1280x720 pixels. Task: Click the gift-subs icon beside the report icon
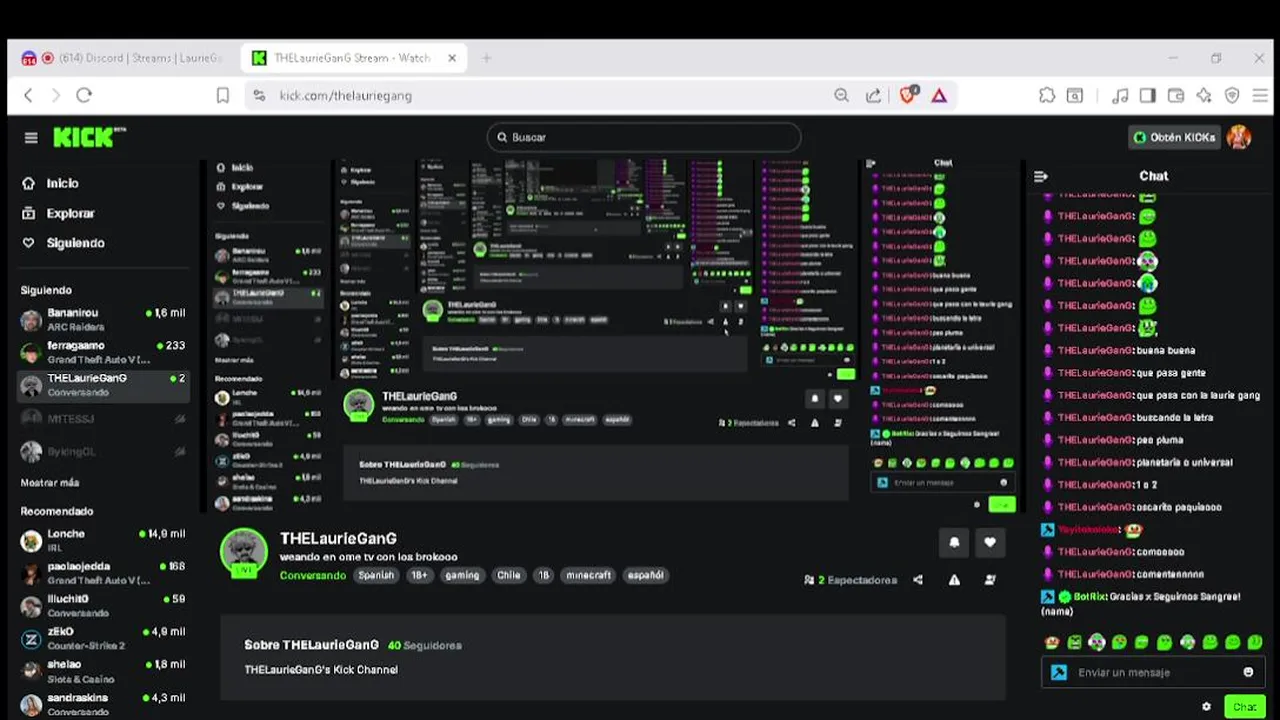pyautogui.click(x=990, y=580)
